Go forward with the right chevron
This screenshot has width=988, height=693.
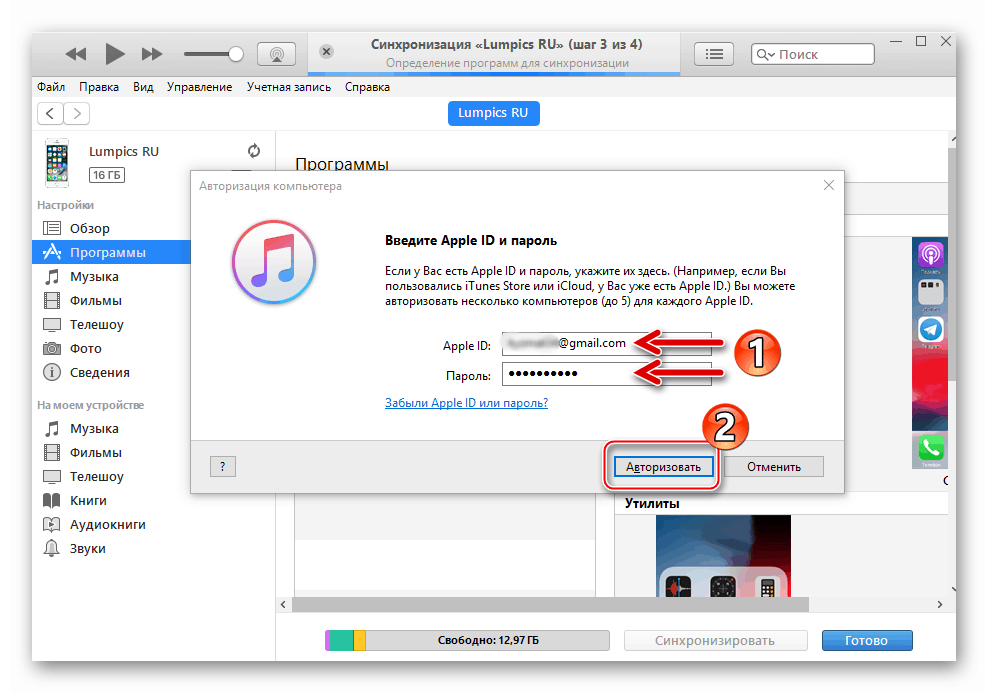click(x=77, y=113)
